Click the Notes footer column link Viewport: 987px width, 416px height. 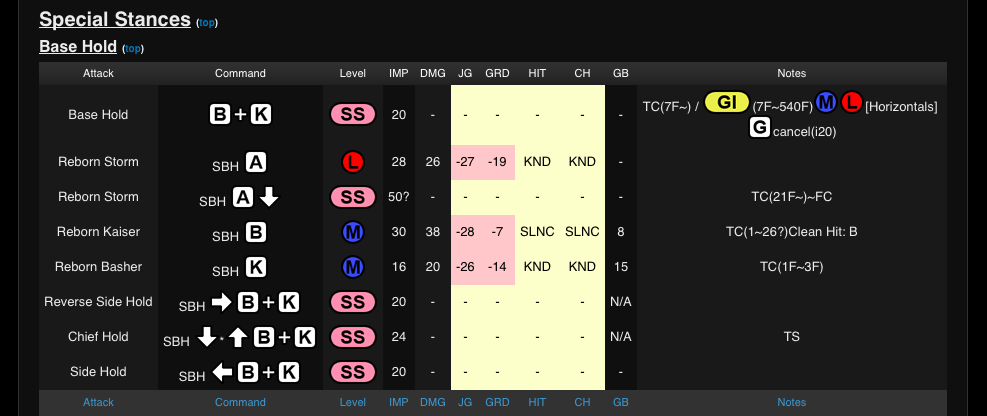coord(791,402)
